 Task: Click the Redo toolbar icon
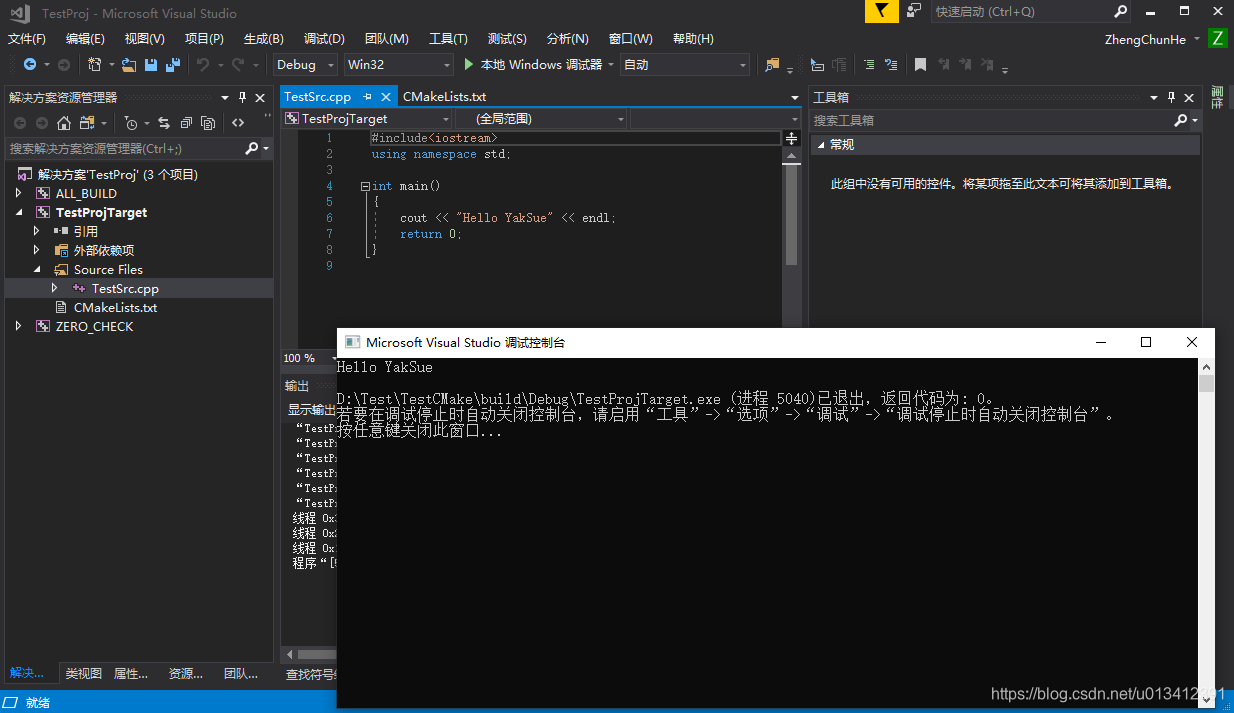coord(238,64)
